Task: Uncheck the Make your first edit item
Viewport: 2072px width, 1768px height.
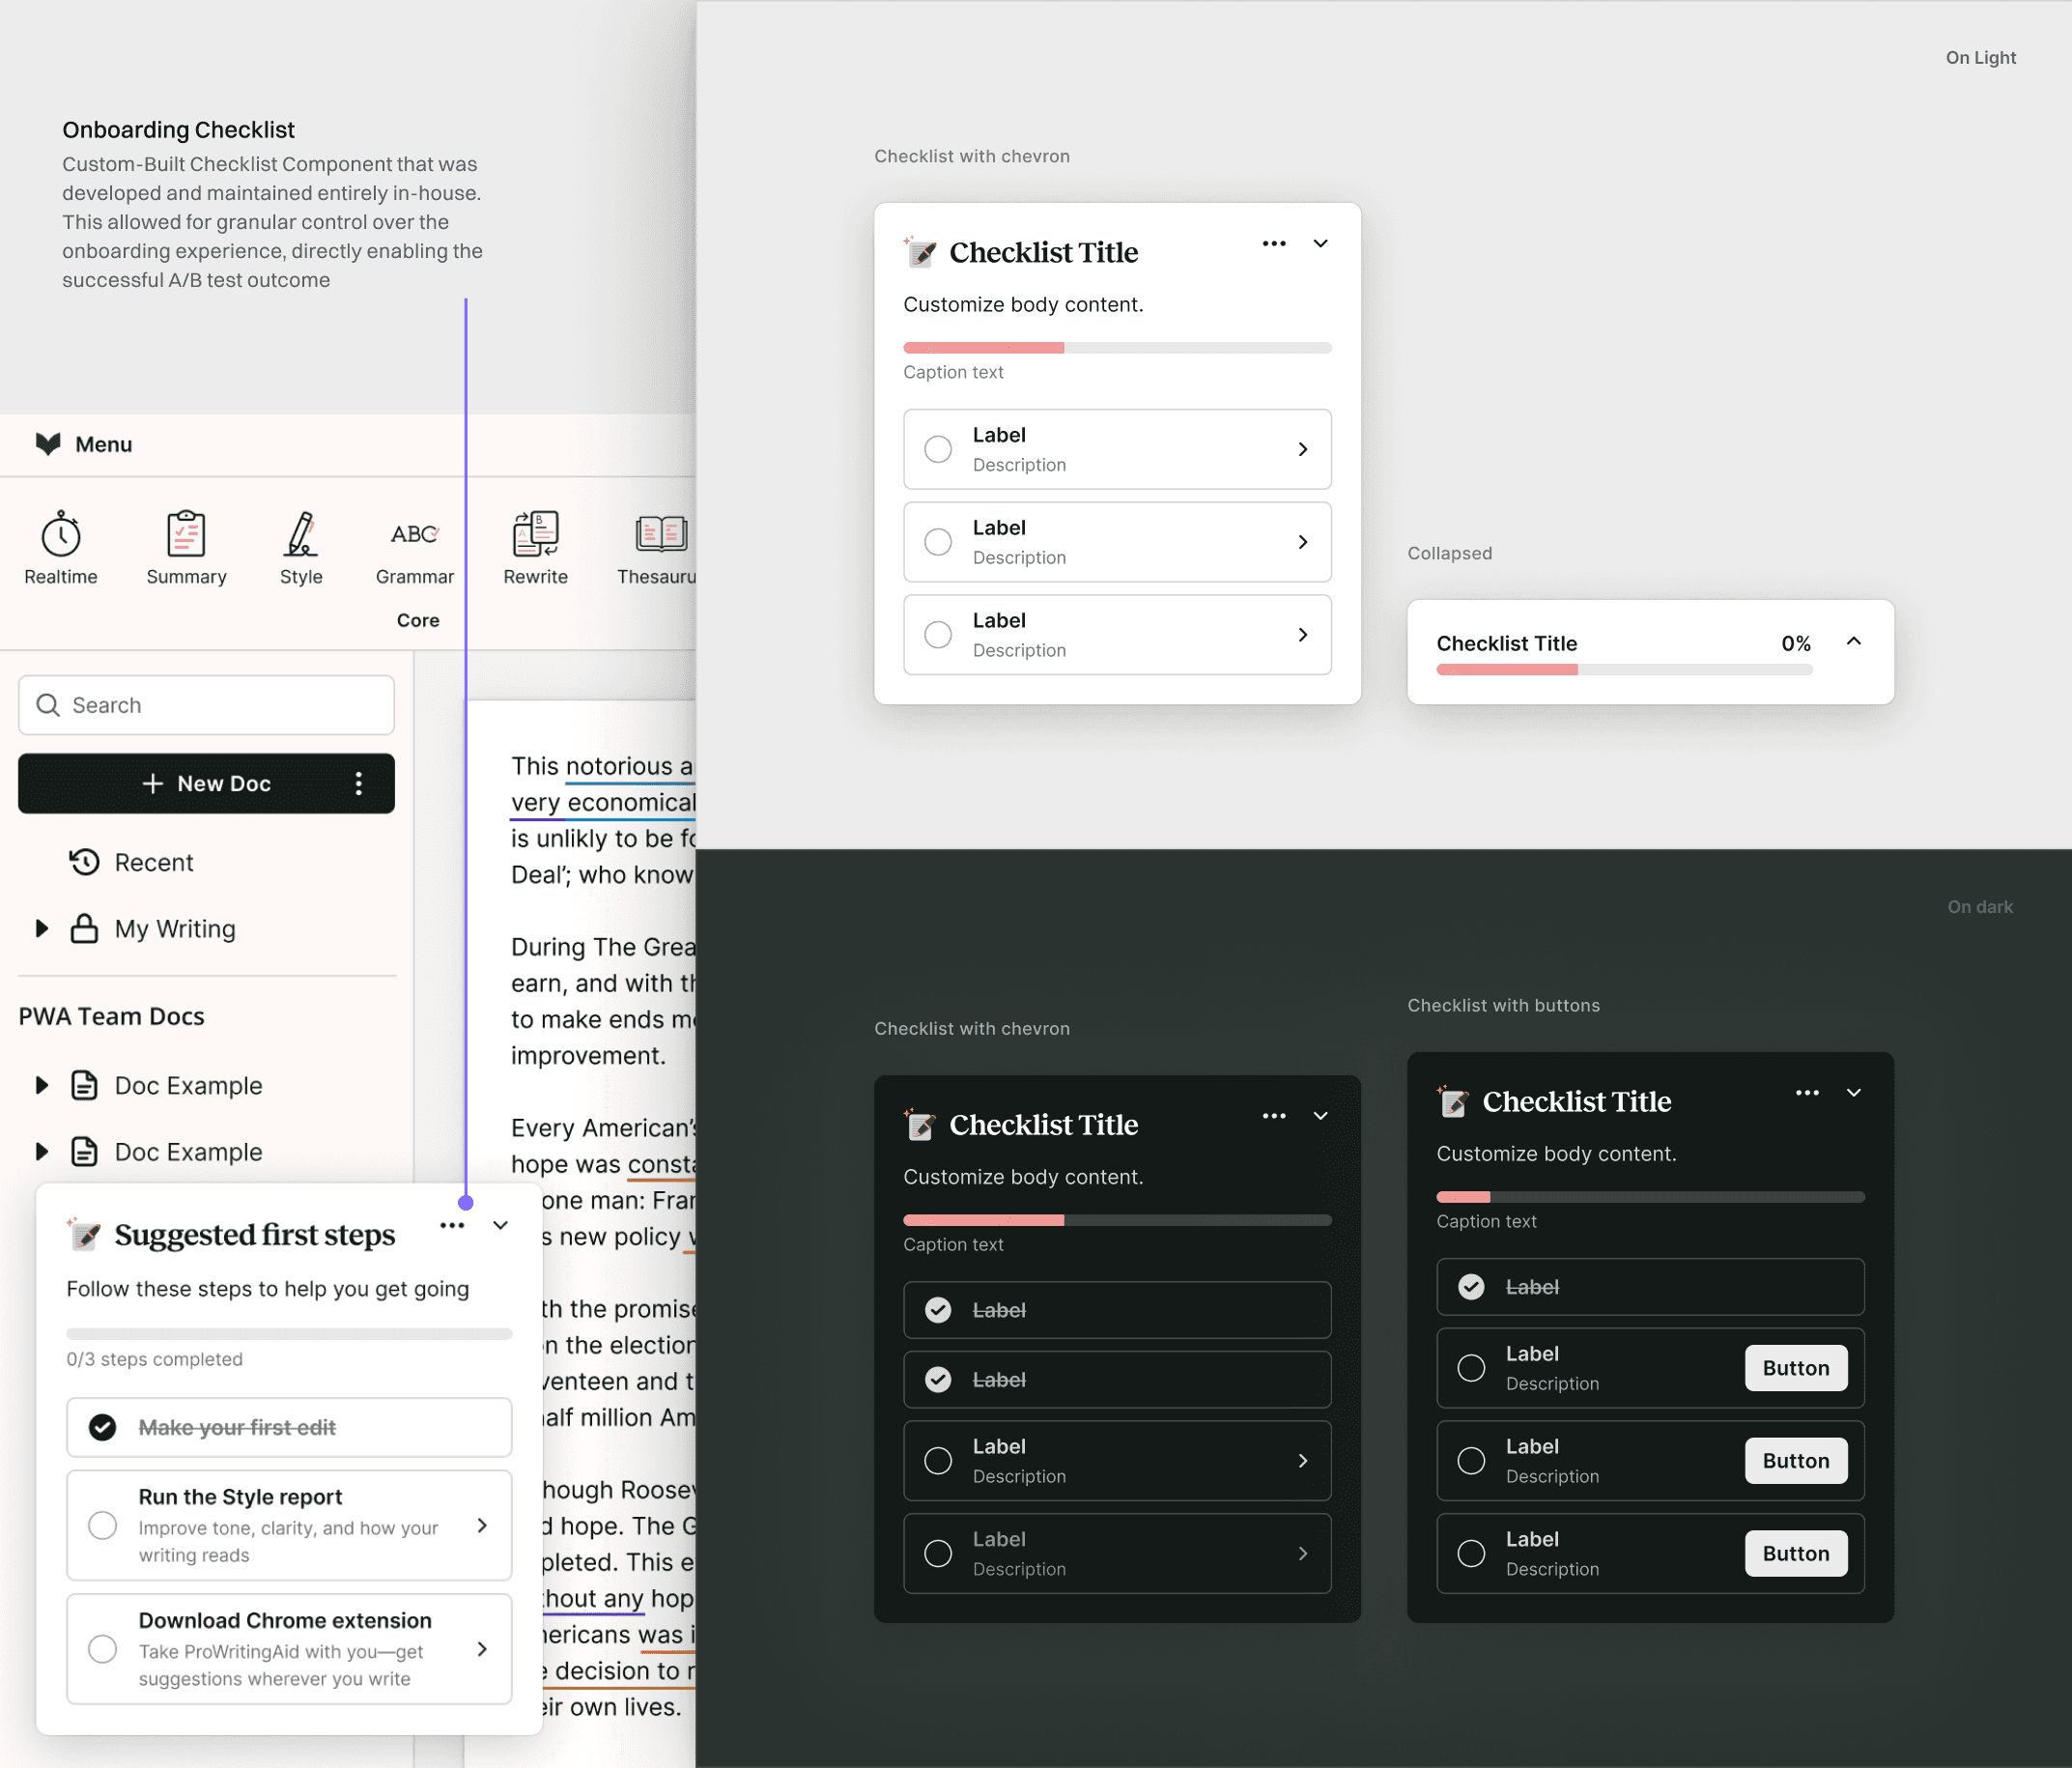Action: click(x=102, y=1428)
